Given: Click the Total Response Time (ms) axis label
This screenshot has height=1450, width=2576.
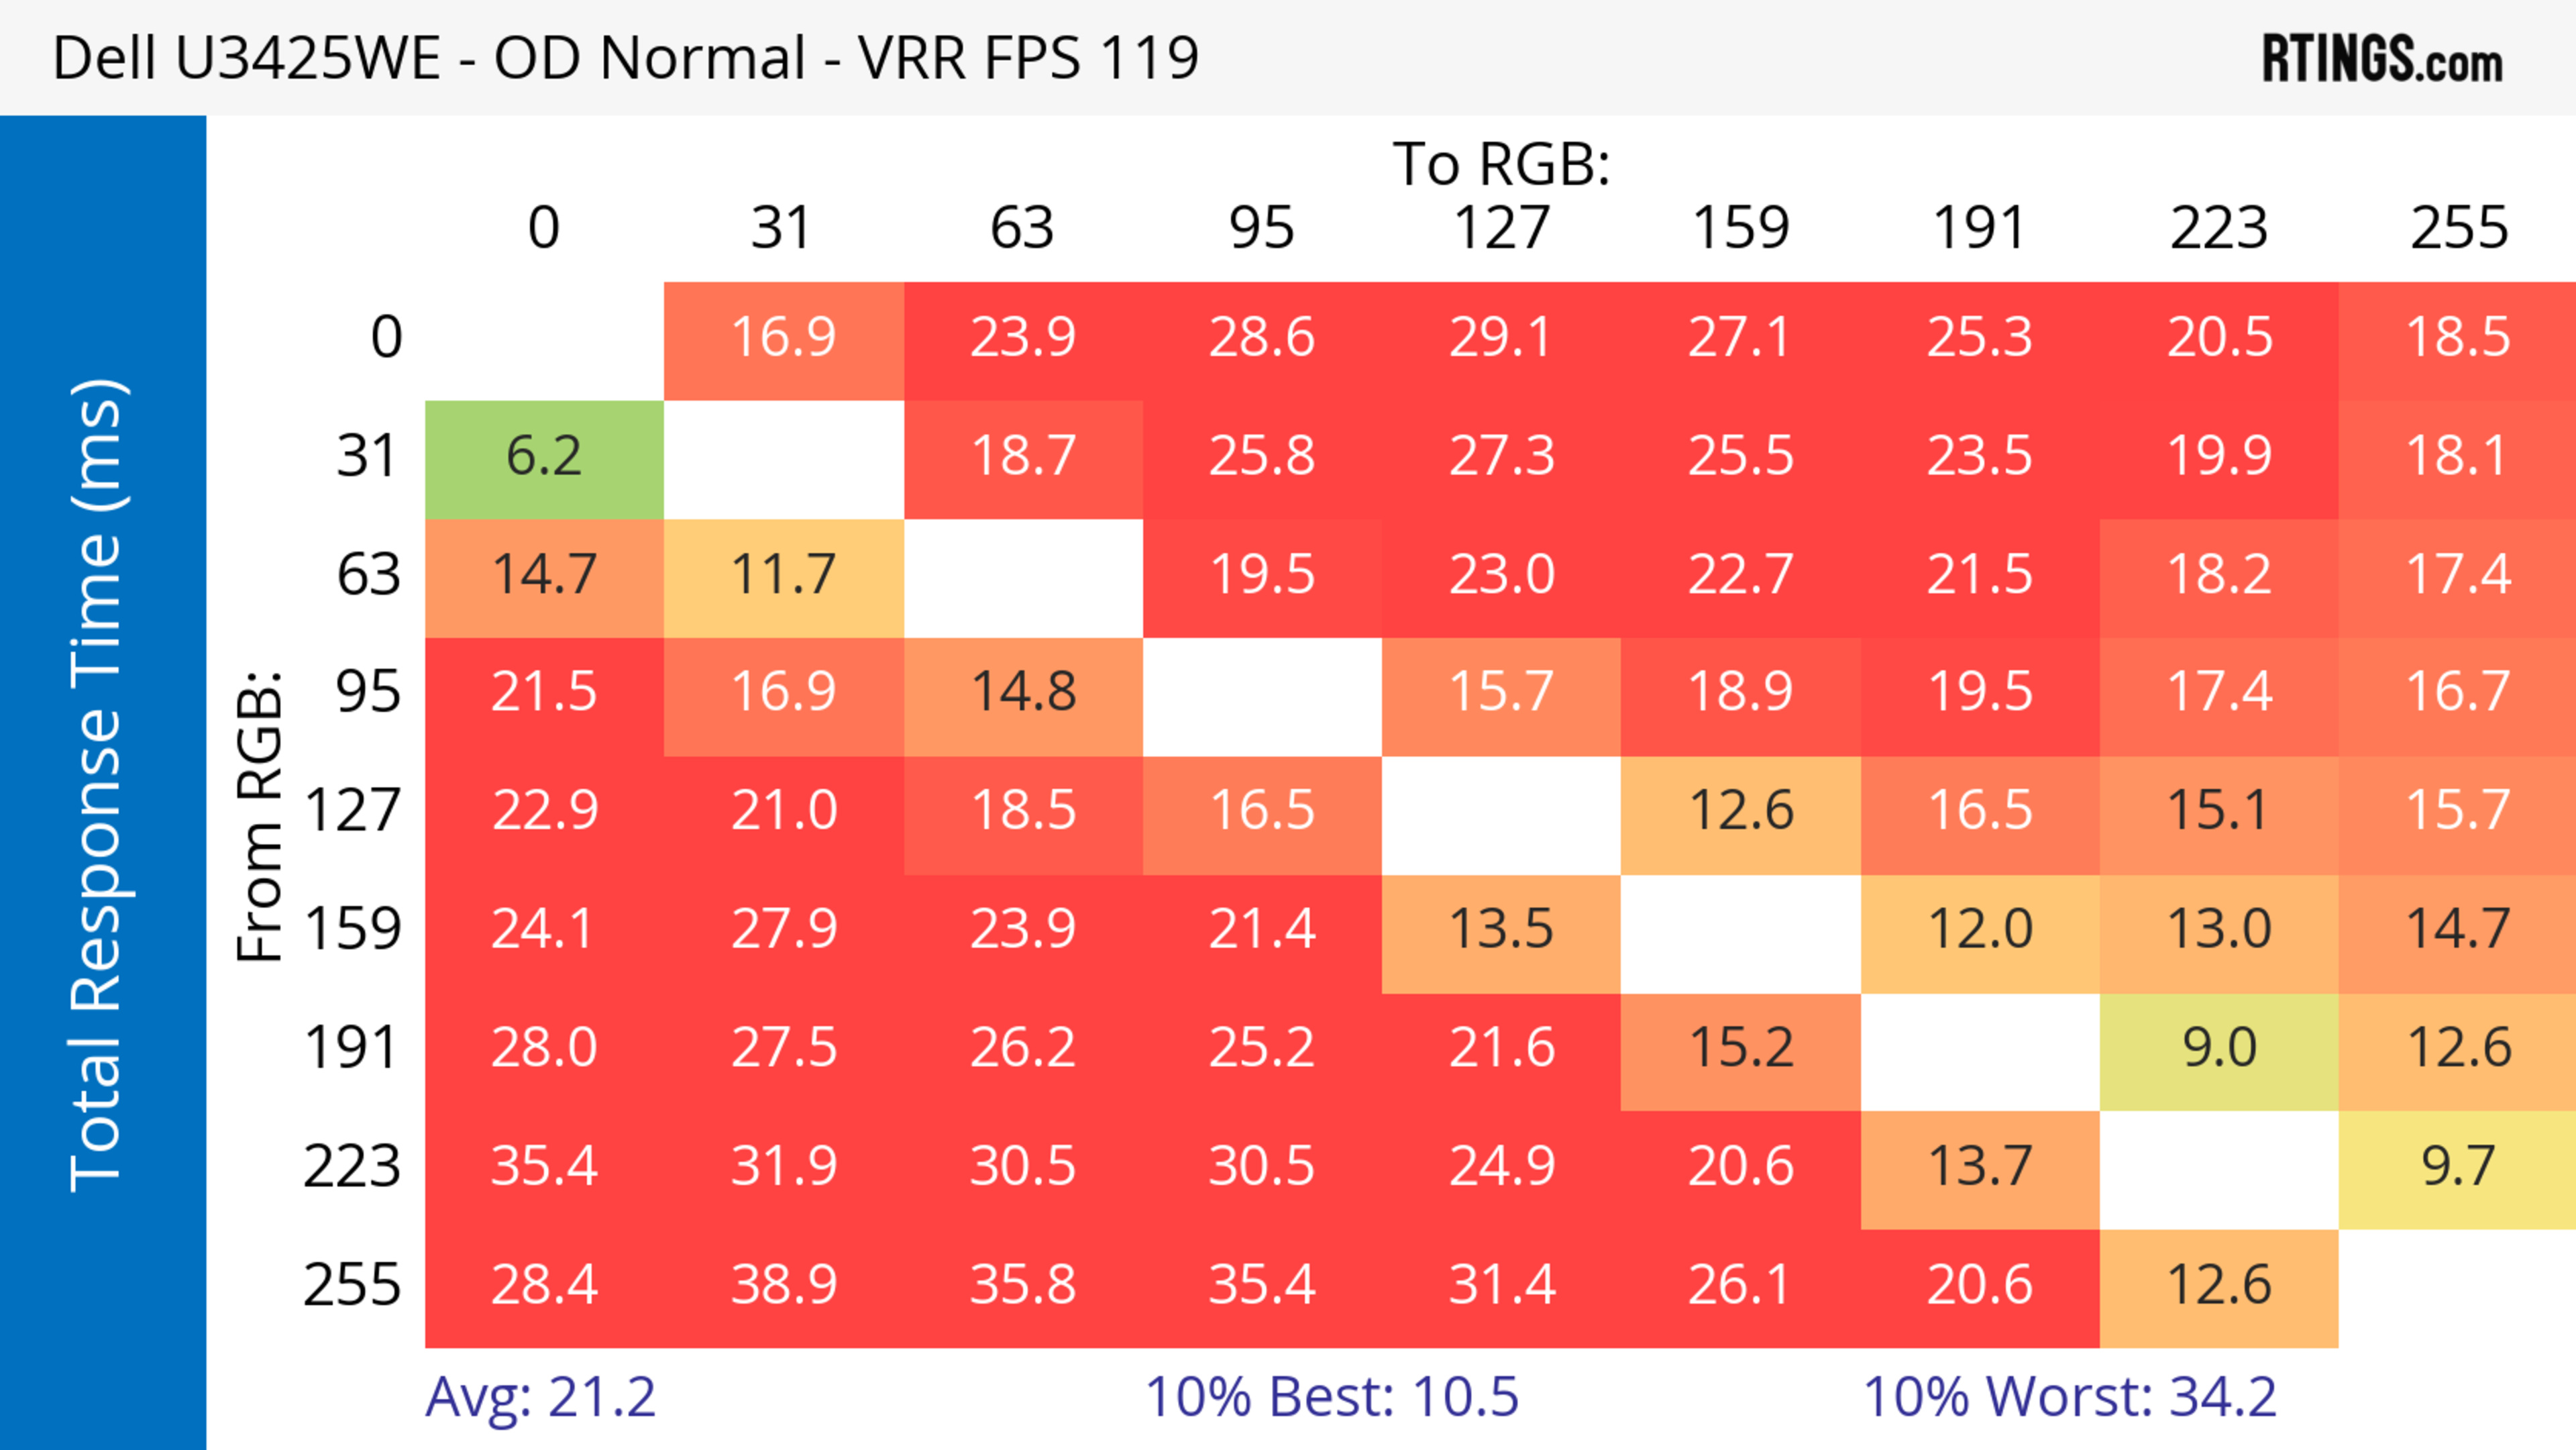Looking at the screenshot, I should pyautogui.click(x=98, y=786).
